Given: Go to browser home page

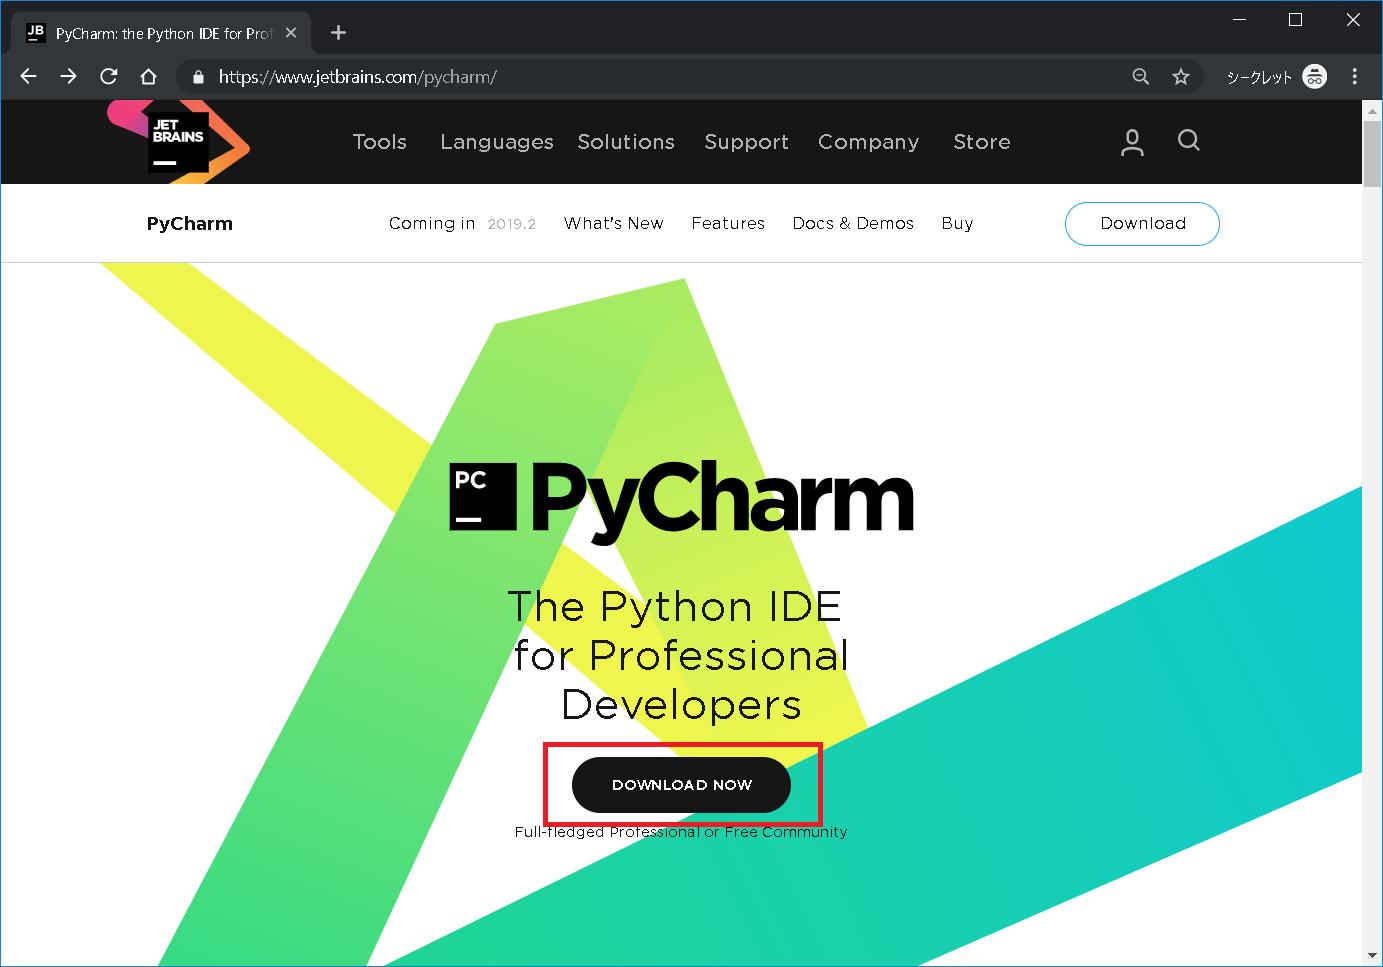Looking at the screenshot, I should [149, 77].
